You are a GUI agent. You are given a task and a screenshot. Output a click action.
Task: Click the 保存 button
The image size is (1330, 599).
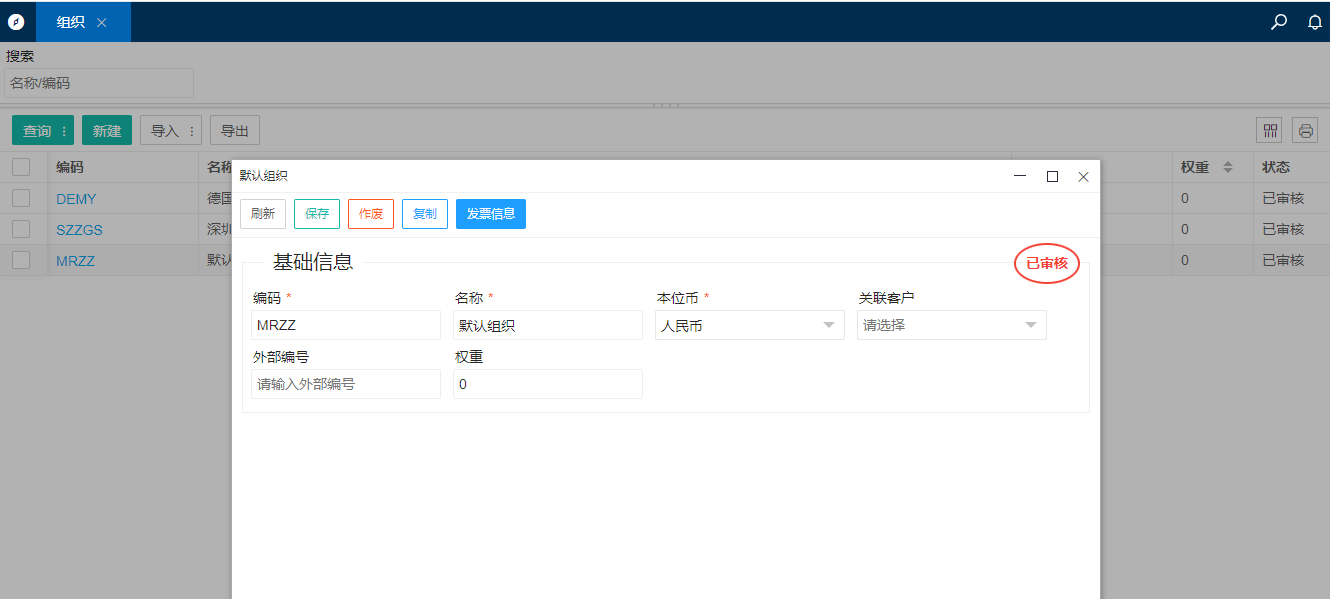[x=317, y=214]
